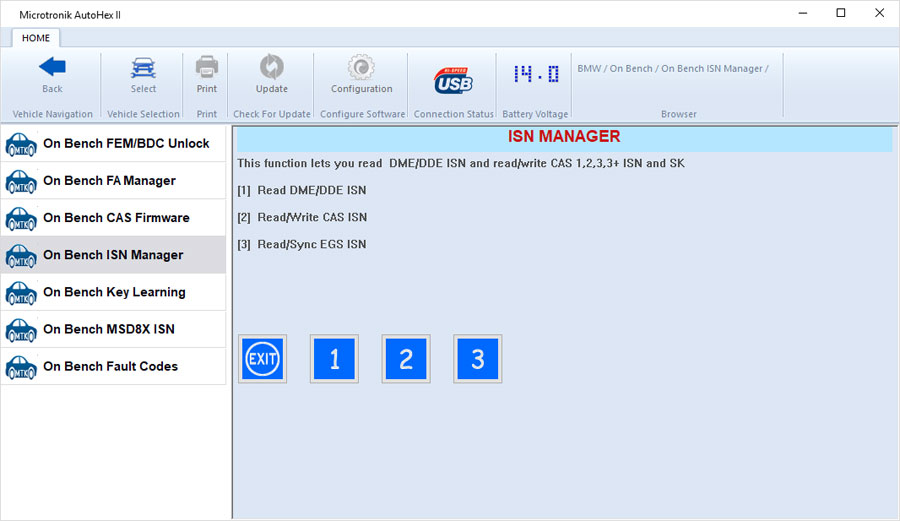Open the Configuration gear icon
This screenshot has width=900, height=521.
click(x=361, y=68)
